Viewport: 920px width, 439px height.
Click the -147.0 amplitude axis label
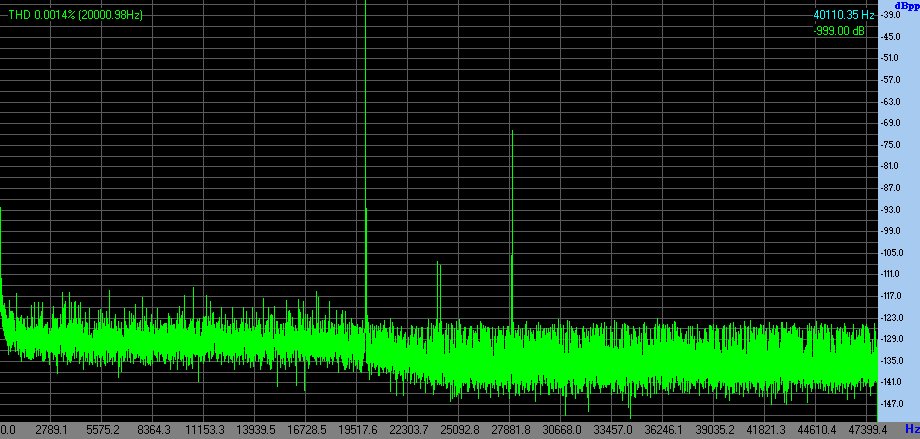coord(893,404)
